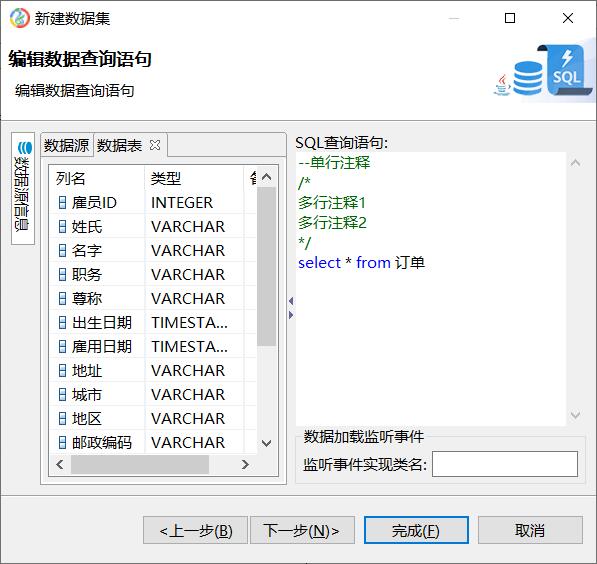This screenshot has width=597, height=564.
Task: Expand left pane with the right-pointing sash arrow
Action: [x=291, y=315]
